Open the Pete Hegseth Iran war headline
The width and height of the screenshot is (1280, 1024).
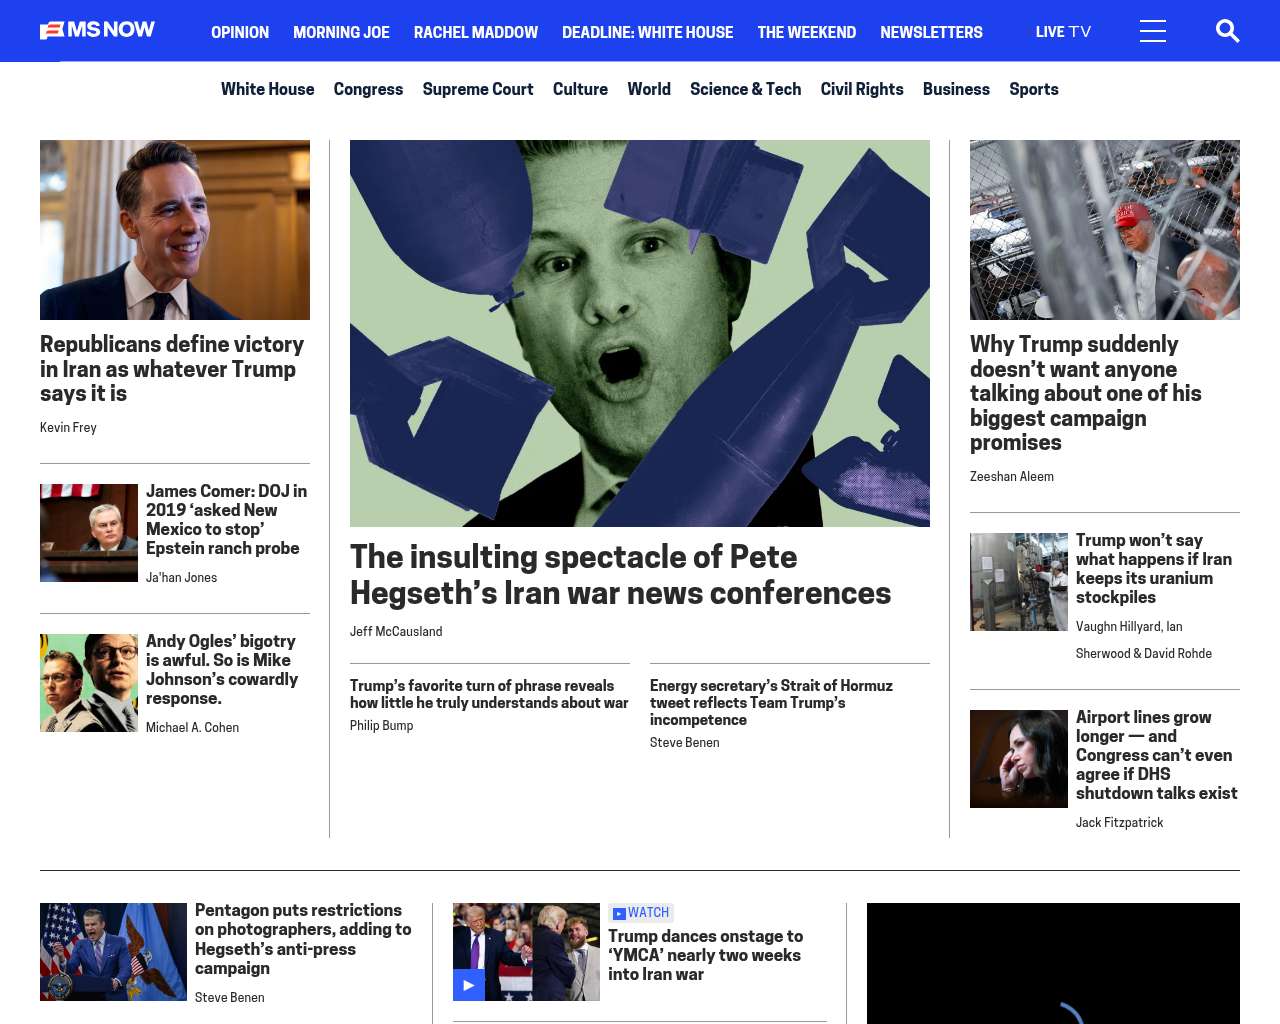click(x=619, y=575)
